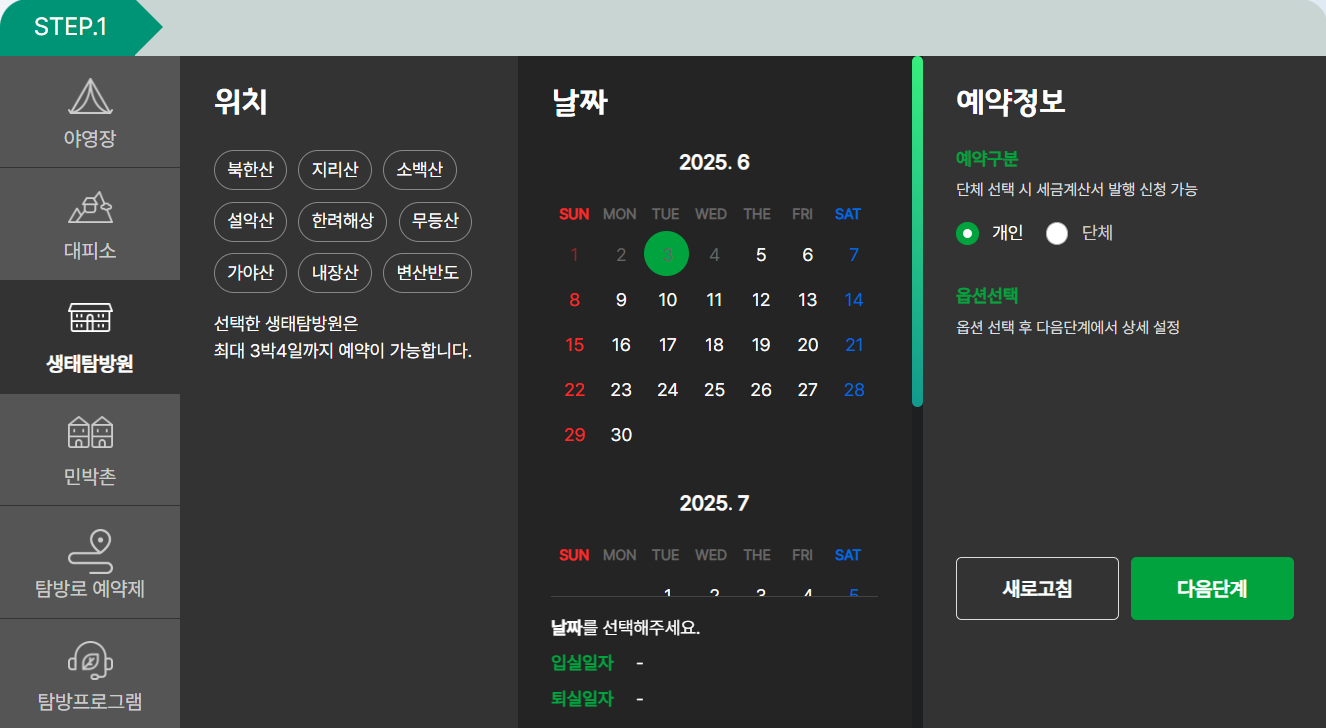Click the 생태탐방원 eco-center icon
The height and width of the screenshot is (728, 1326).
click(90, 336)
